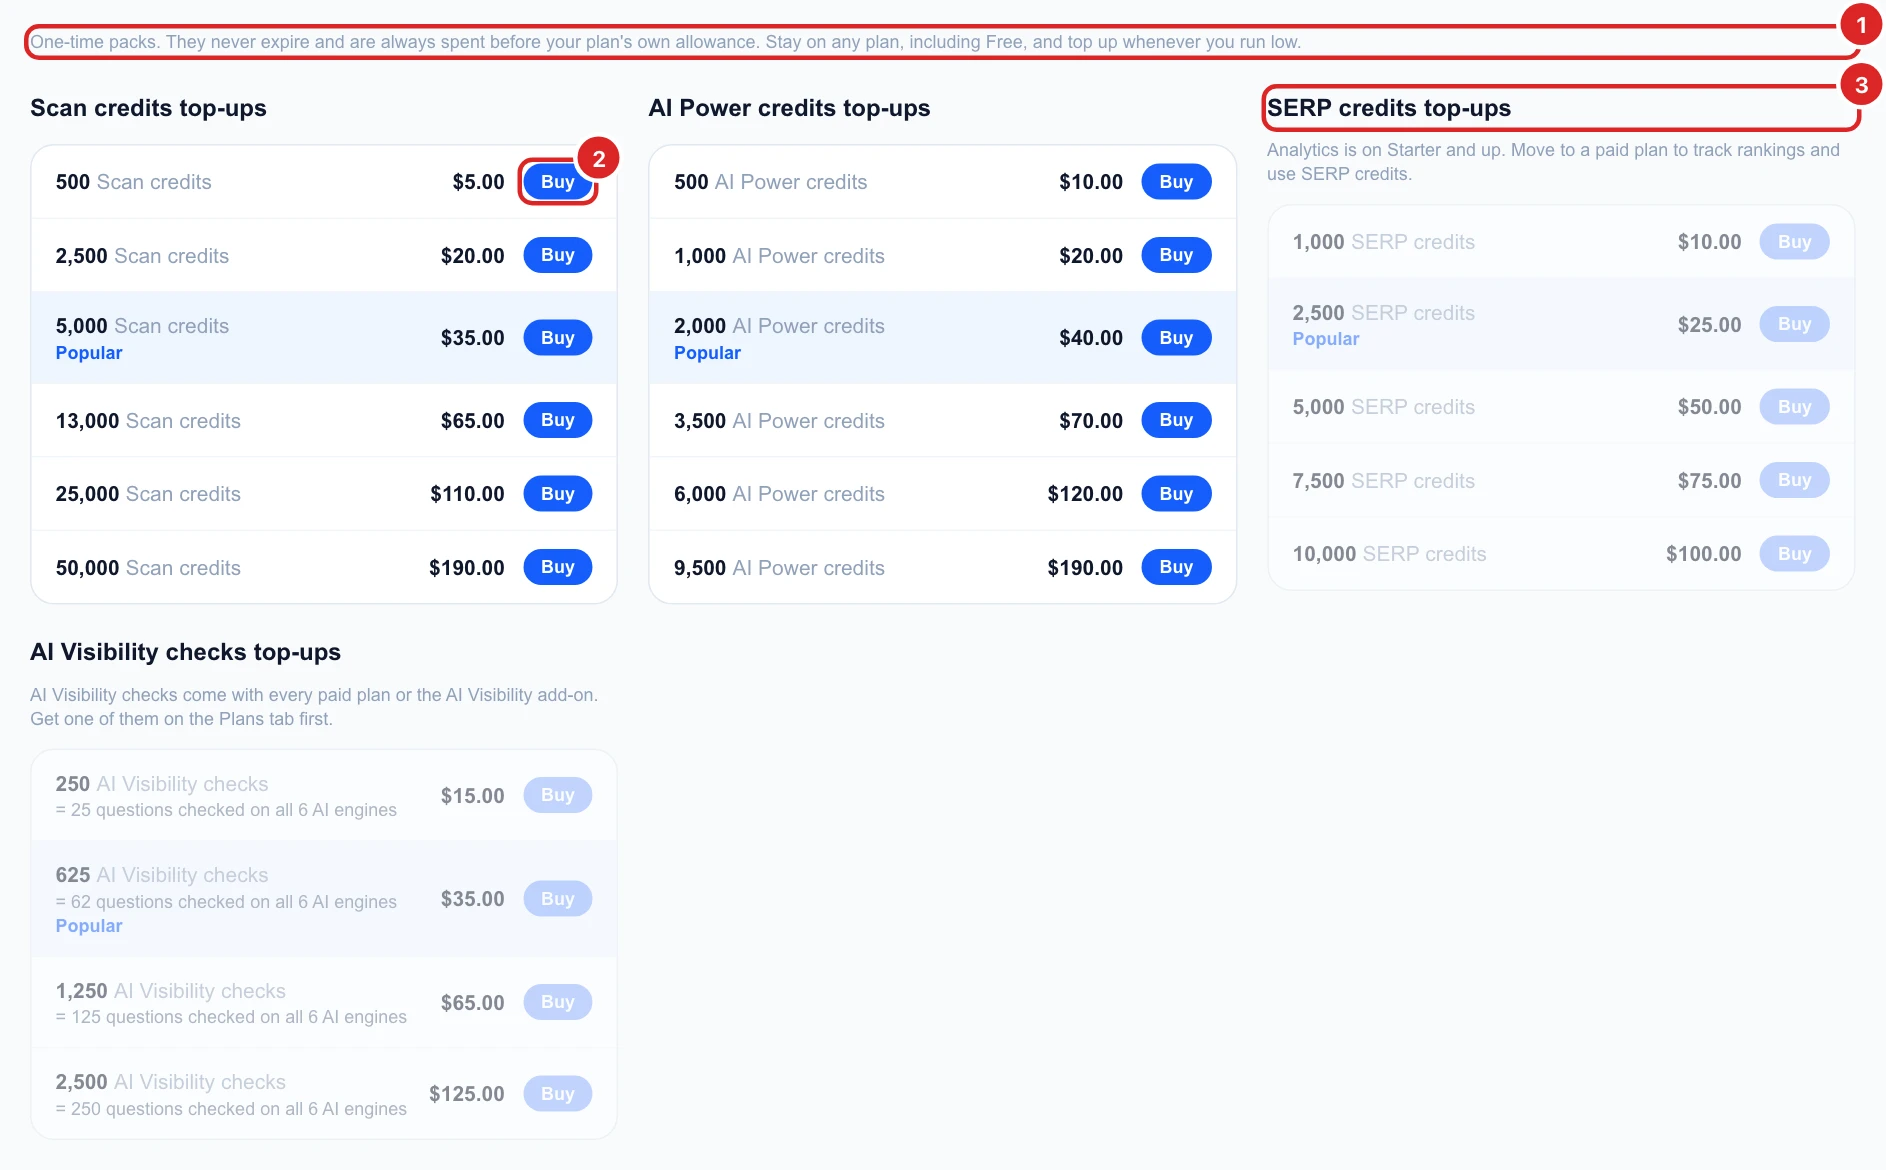Buy the 7,500 SERP credits pack
The width and height of the screenshot is (1886, 1170).
(1794, 480)
